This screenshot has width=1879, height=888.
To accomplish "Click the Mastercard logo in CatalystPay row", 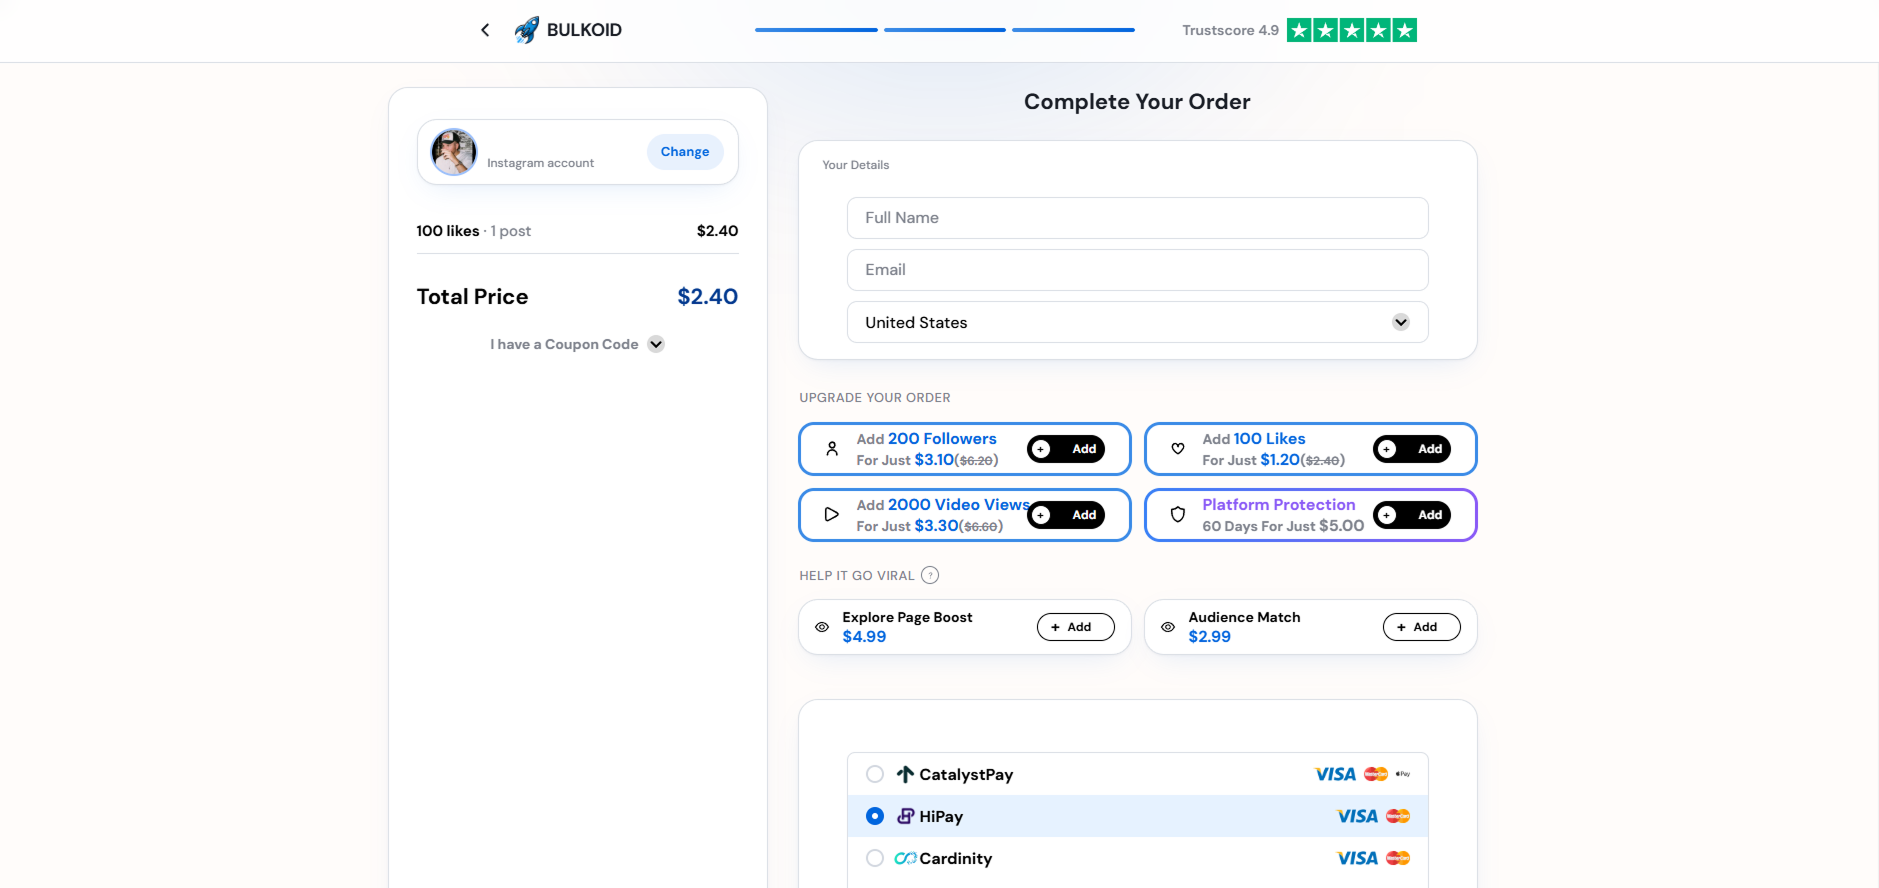I will pos(1376,774).
